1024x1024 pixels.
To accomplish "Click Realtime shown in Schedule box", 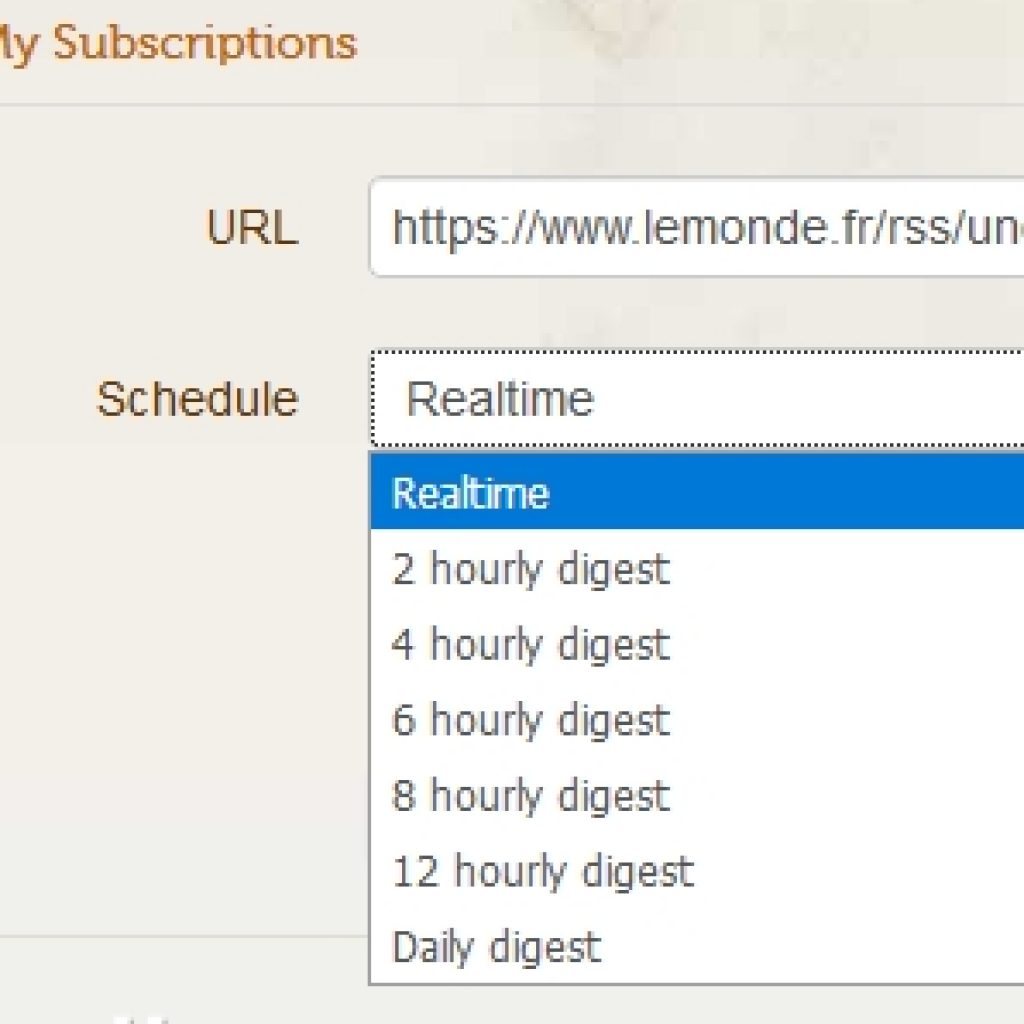I will [x=500, y=399].
